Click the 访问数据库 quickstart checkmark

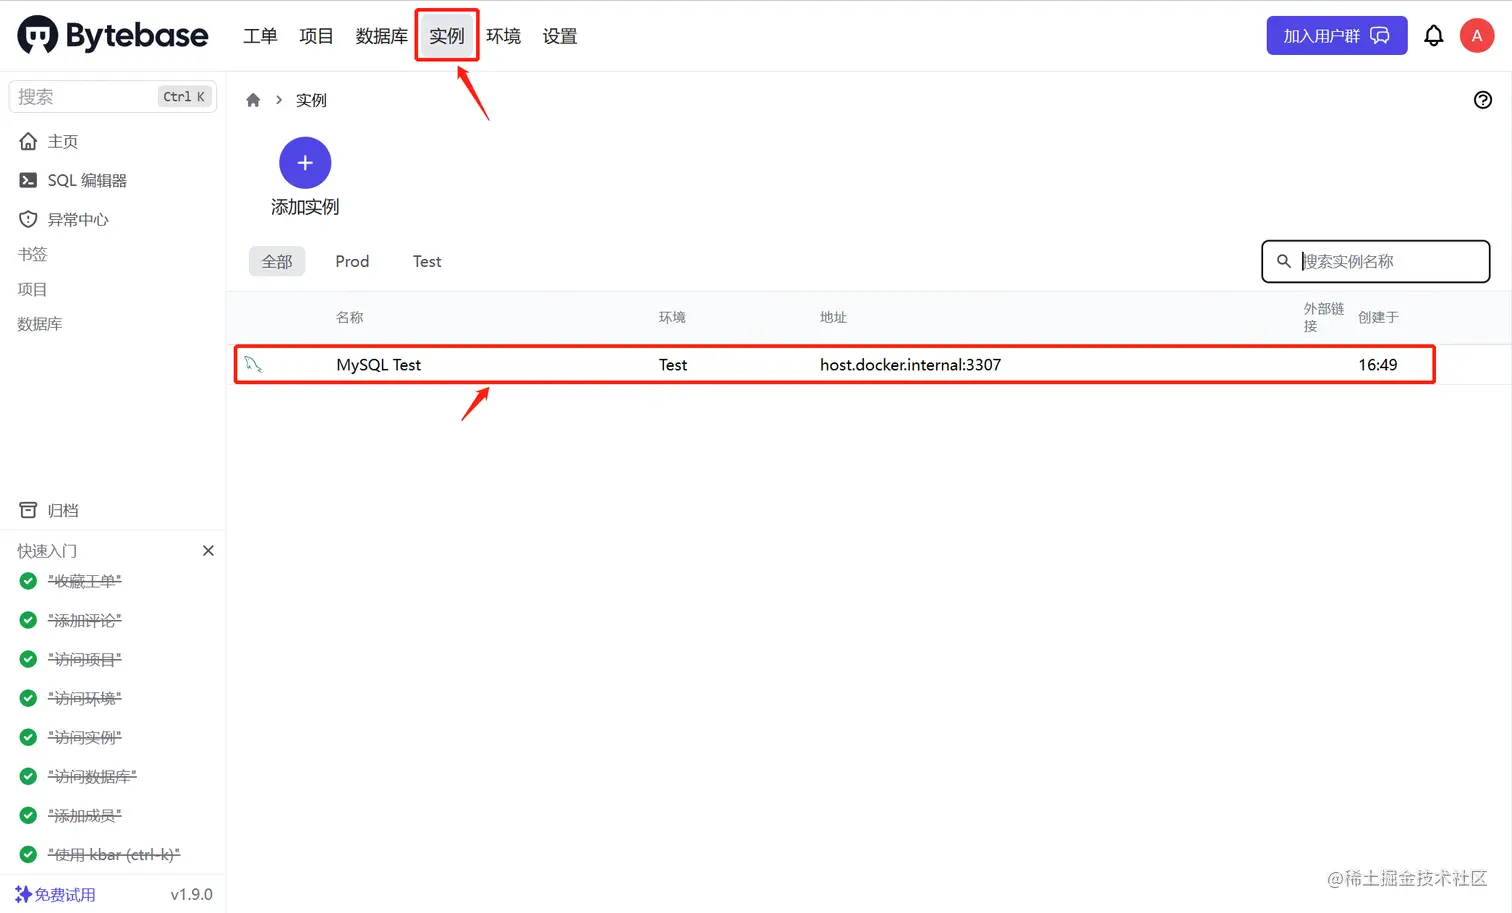tap(27, 776)
